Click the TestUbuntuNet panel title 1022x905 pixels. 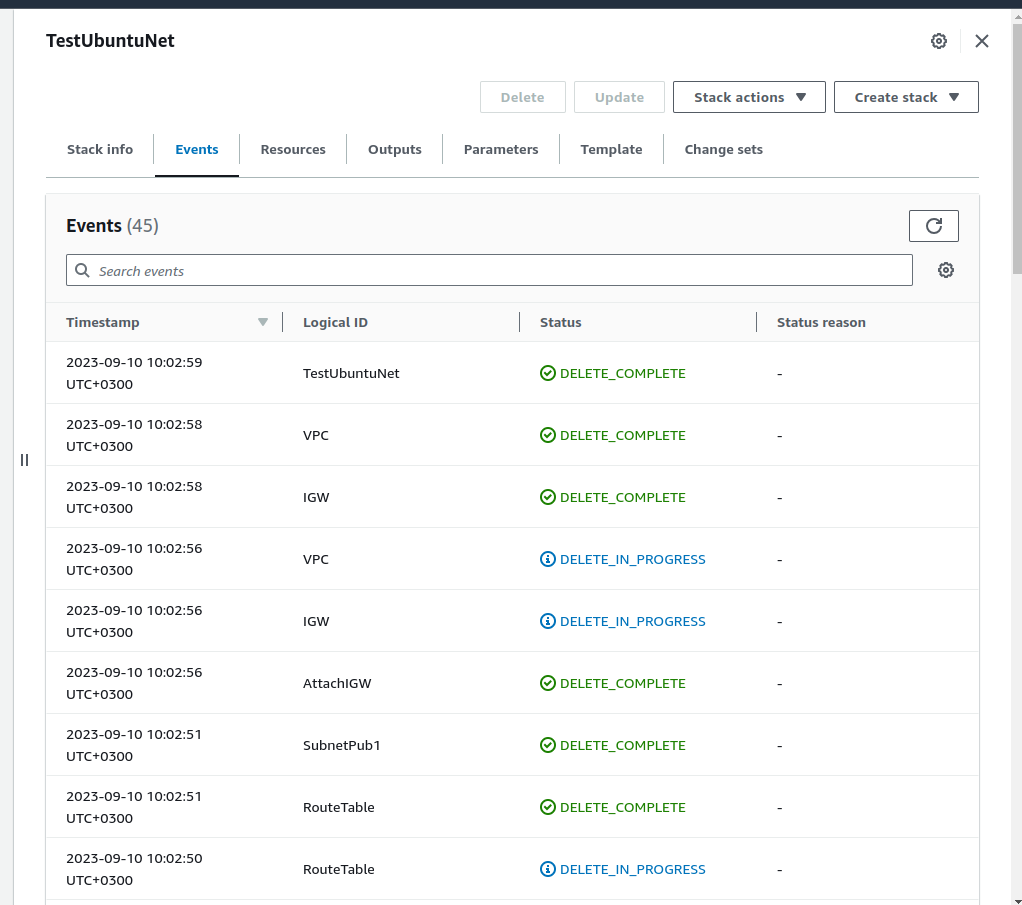click(x=110, y=41)
